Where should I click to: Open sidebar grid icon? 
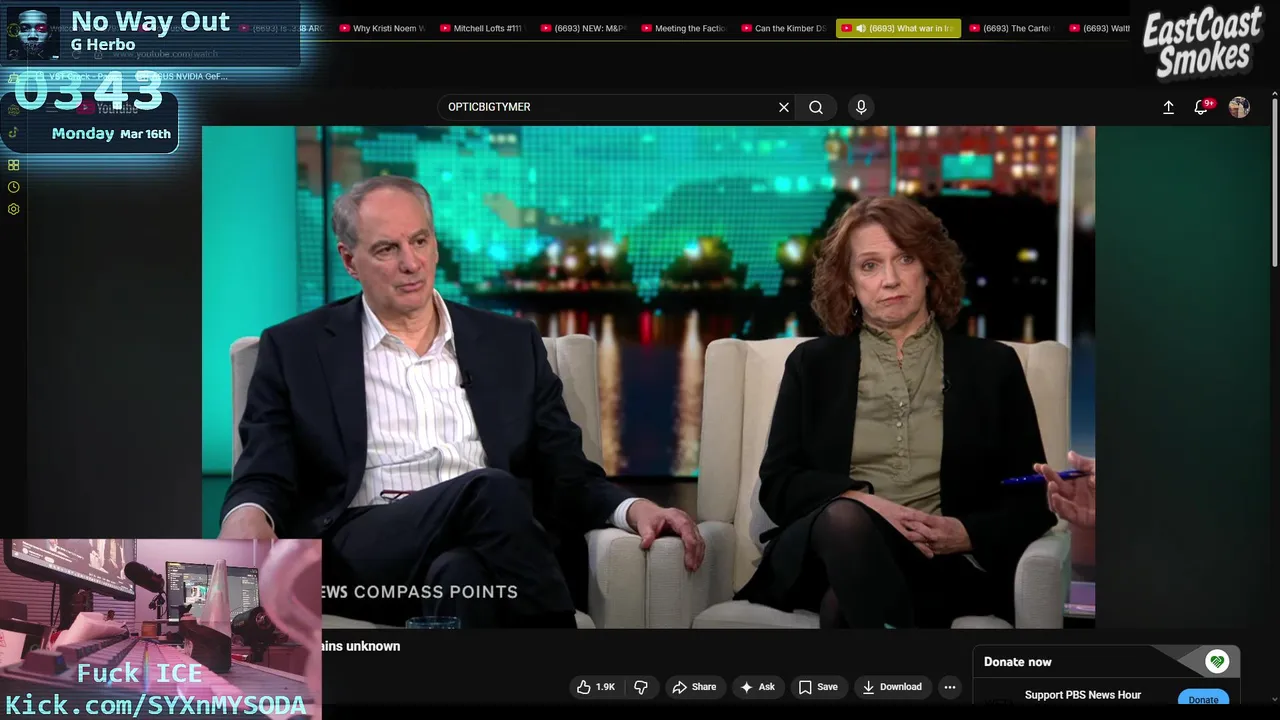14,165
